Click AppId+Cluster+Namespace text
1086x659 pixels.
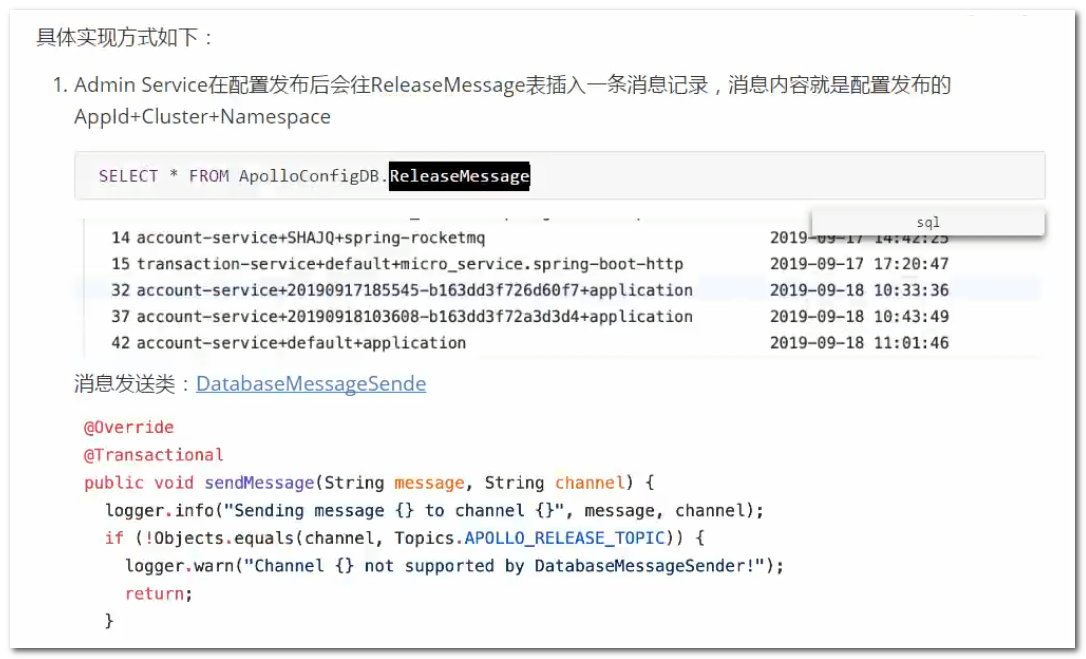[202, 116]
